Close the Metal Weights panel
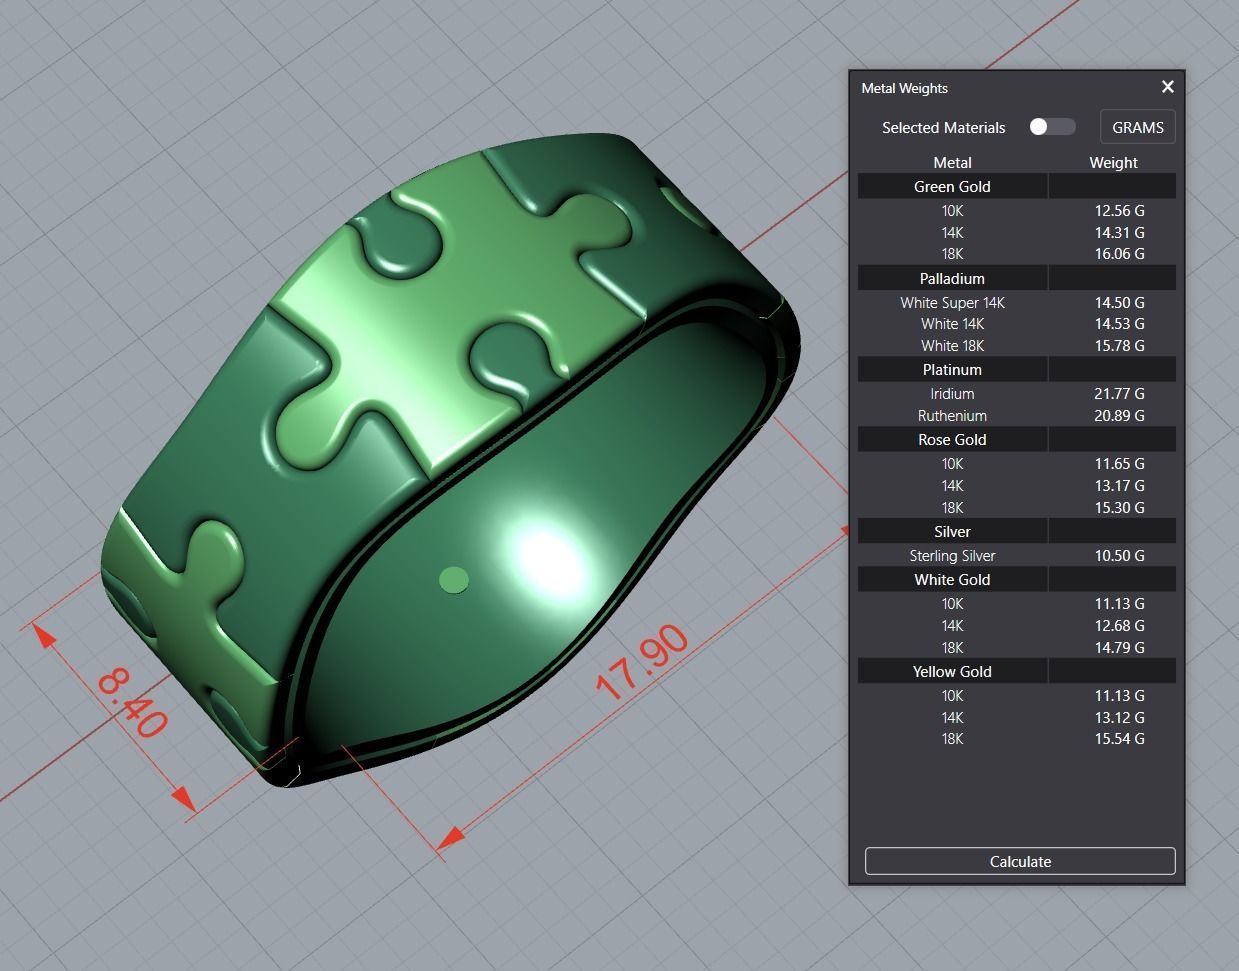The width and height of the screenshot is (1239, 971). pyautogui.click(x=1167, y=87)
